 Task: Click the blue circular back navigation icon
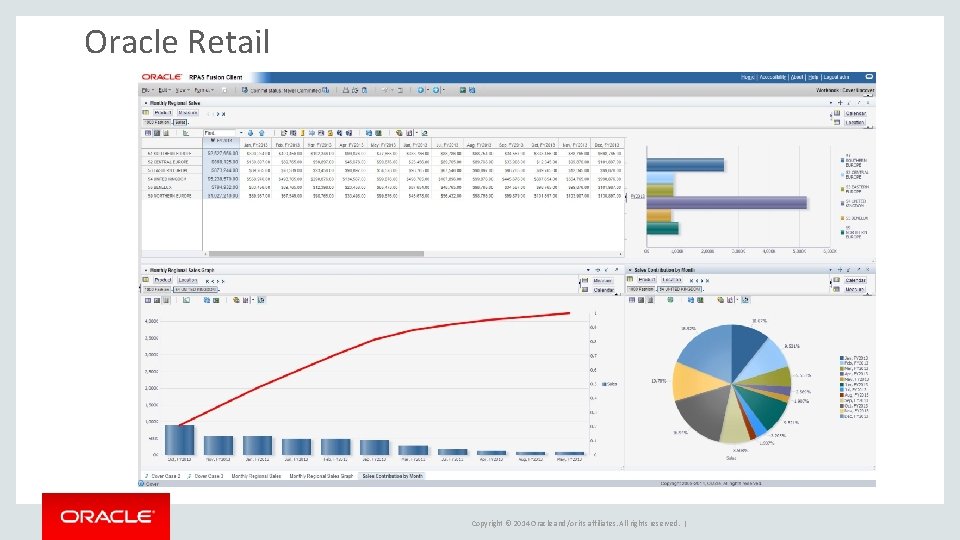(421, 90)
